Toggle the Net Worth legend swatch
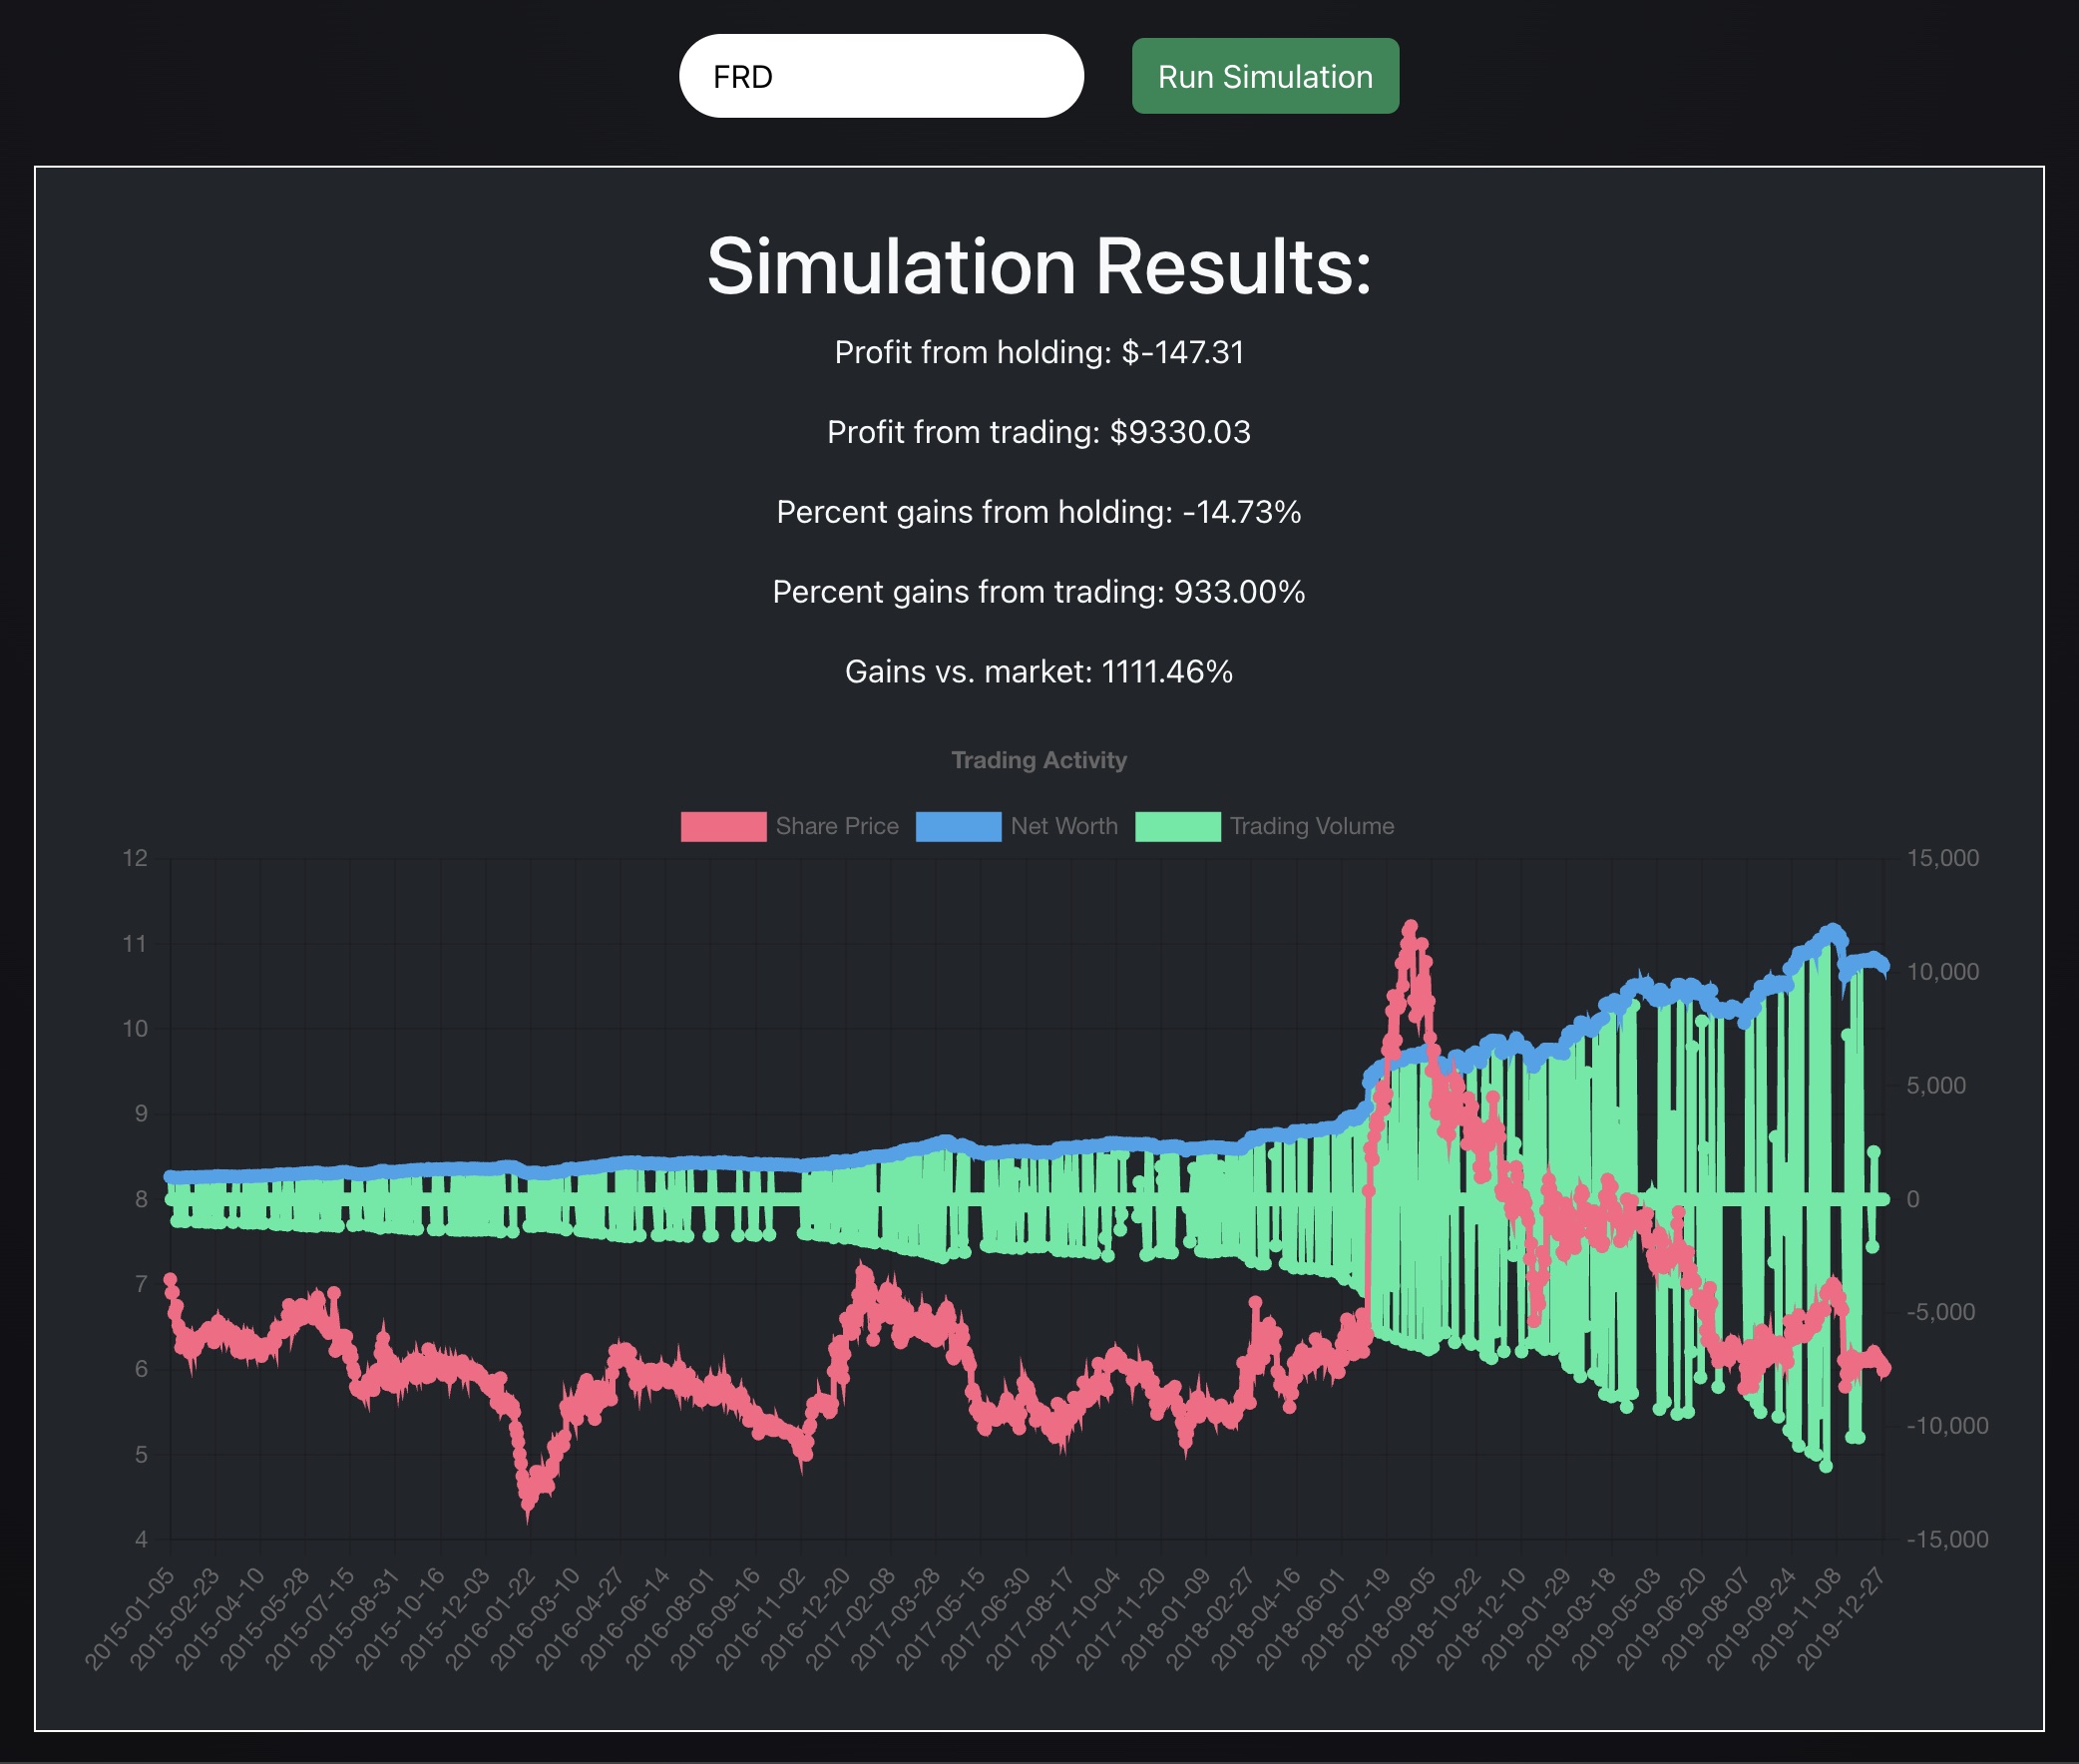2079x1764 pixels. pos(957,826)
